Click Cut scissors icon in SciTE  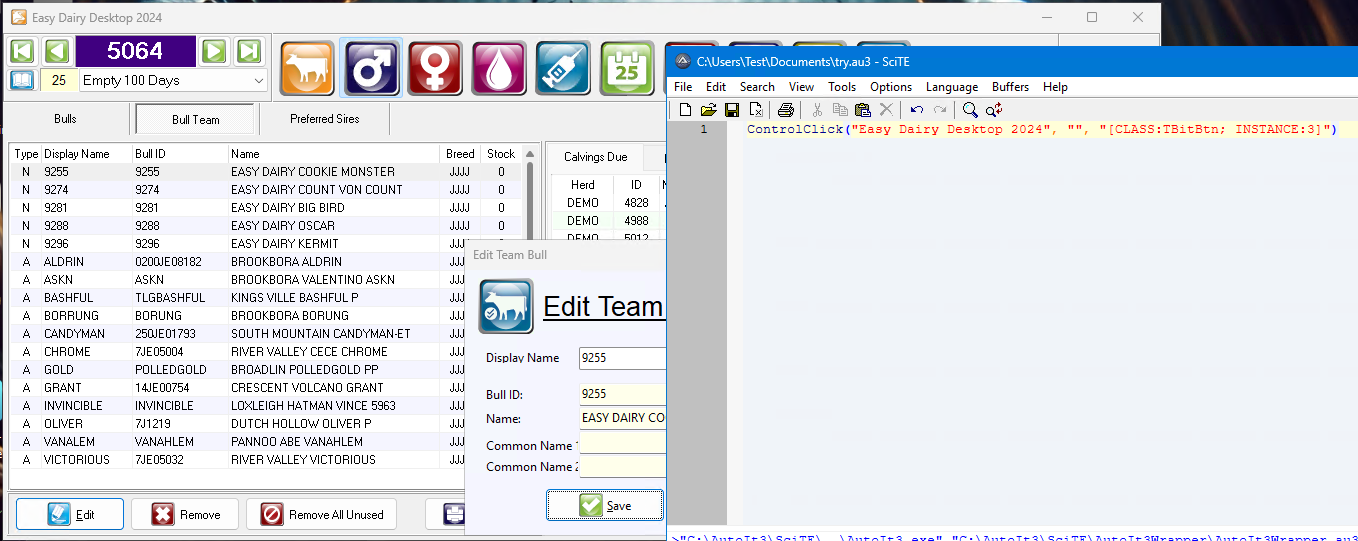[817, 110]
